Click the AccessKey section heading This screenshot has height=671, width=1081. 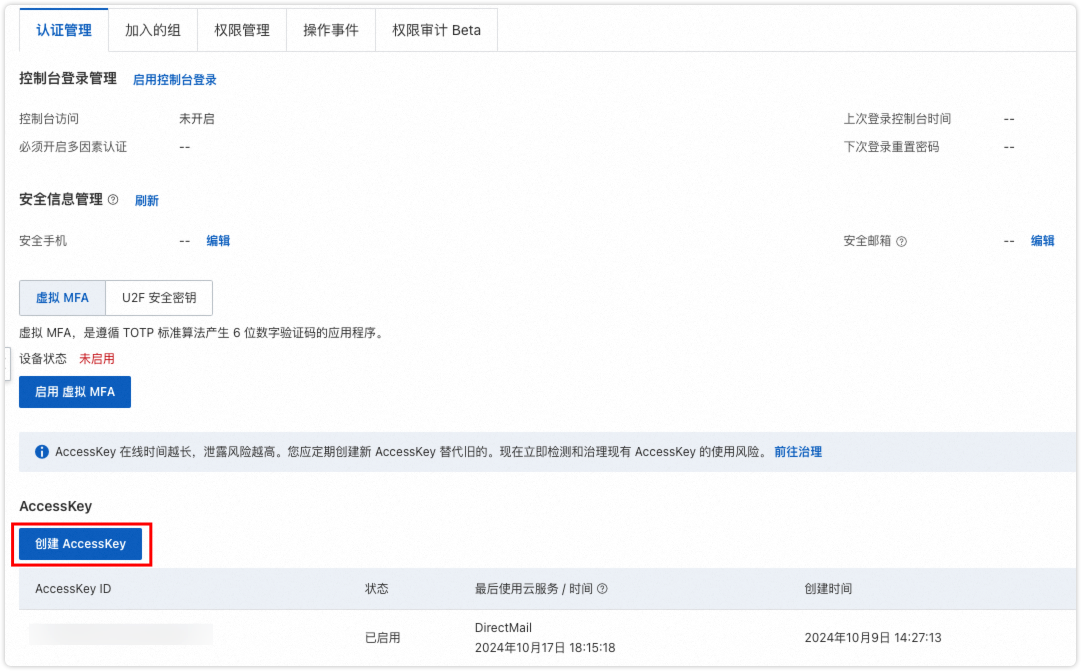55,506
